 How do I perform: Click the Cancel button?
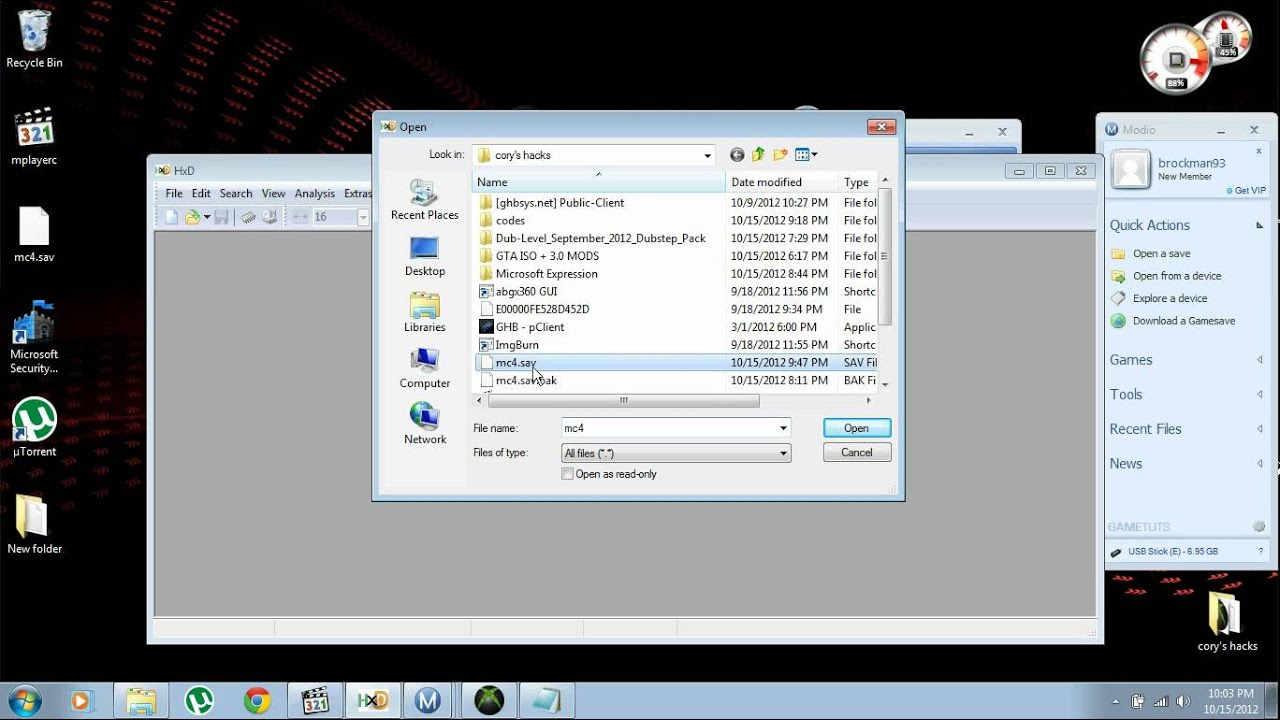[857, 453]
